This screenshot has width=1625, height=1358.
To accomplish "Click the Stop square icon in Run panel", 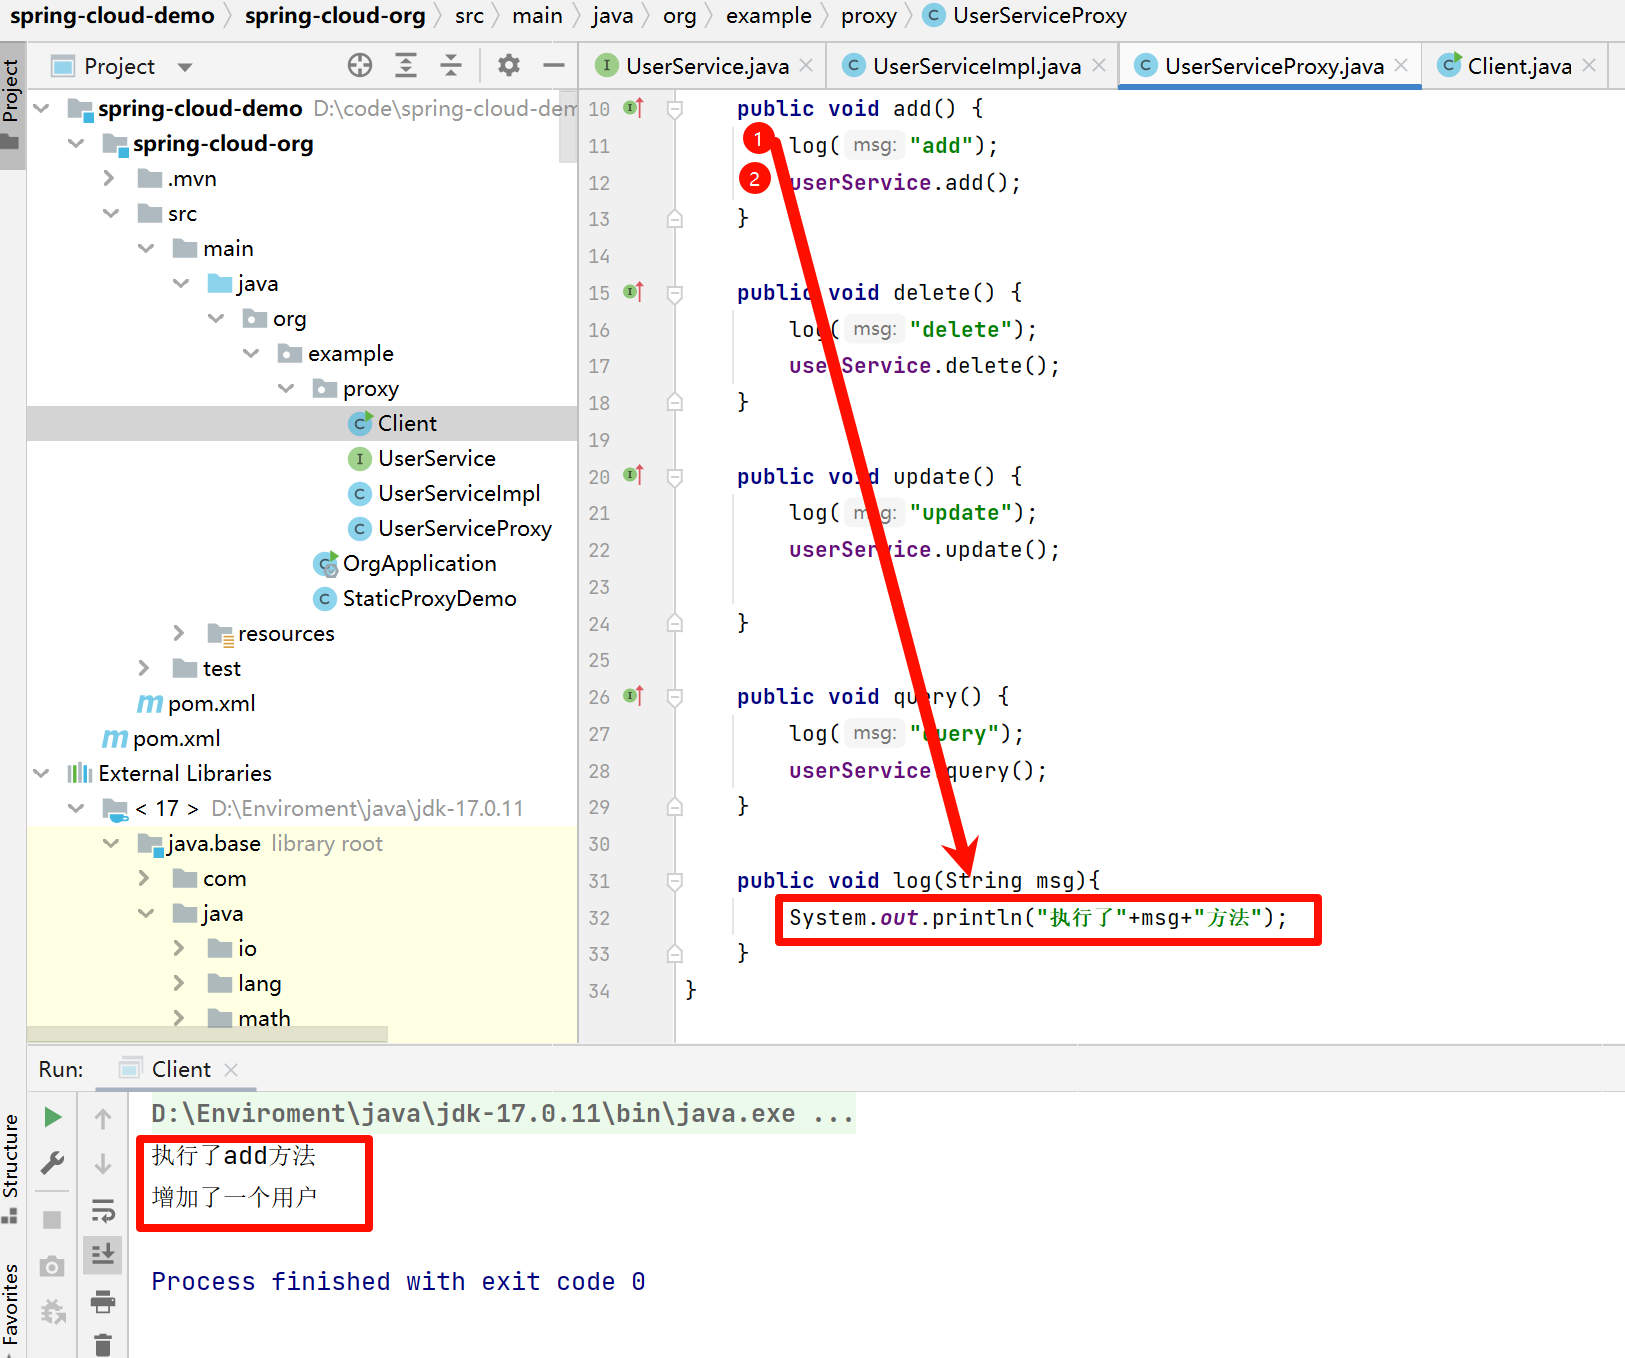I will 53,1219.
